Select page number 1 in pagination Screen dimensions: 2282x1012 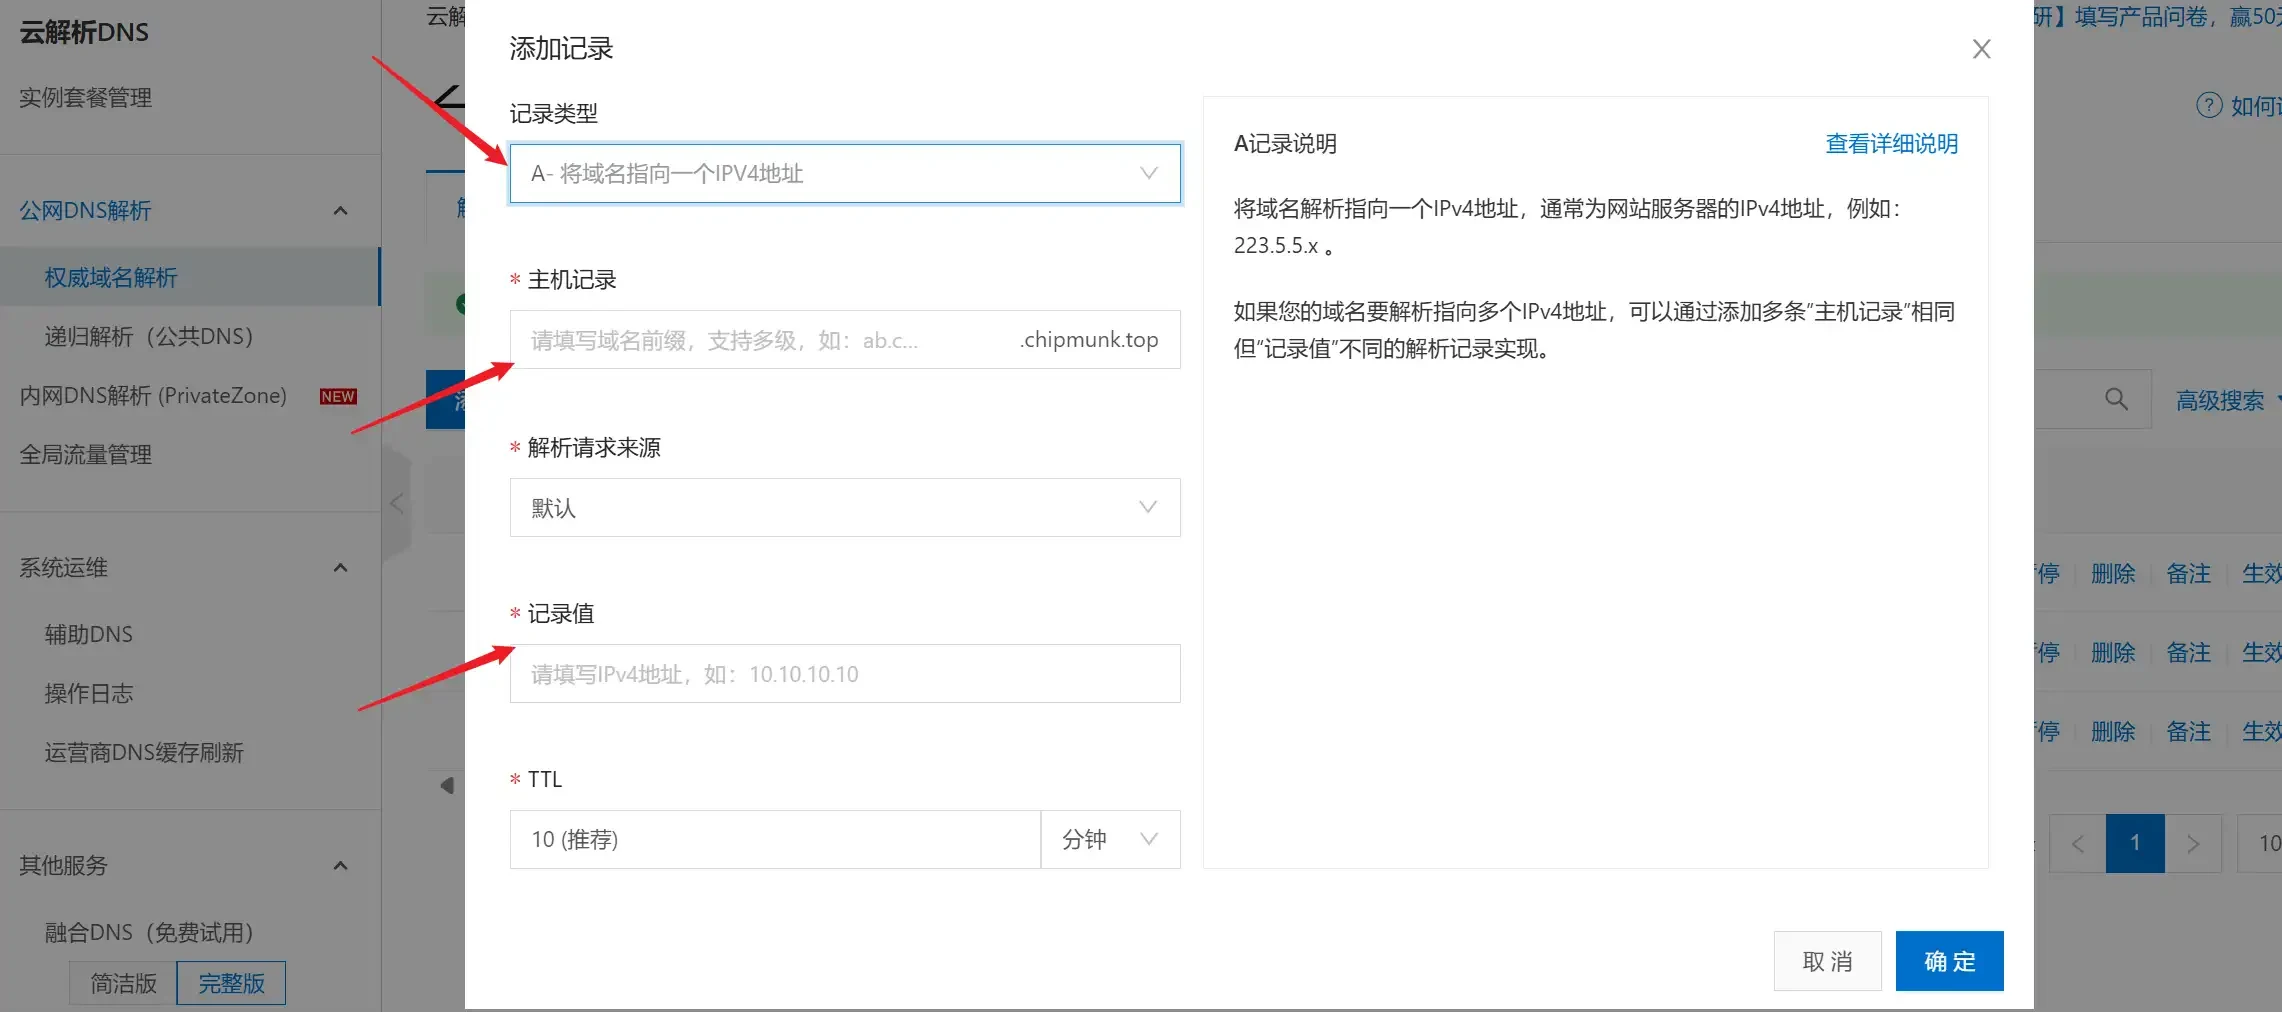tap(2135, 843)
